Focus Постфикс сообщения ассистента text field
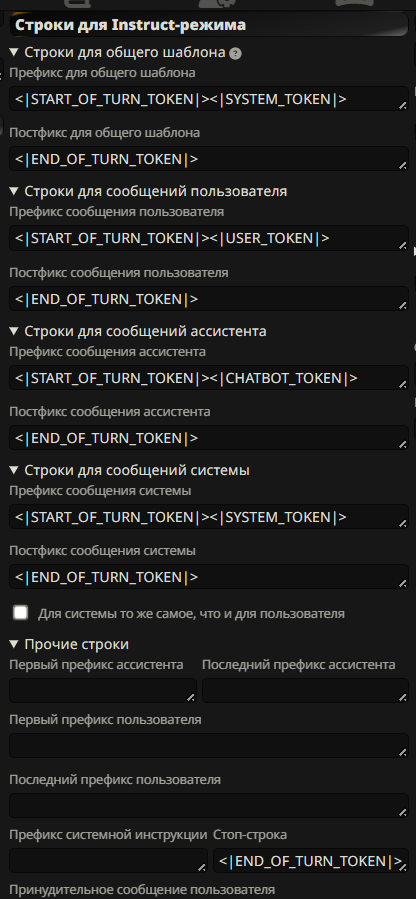 tap(209, 438)
